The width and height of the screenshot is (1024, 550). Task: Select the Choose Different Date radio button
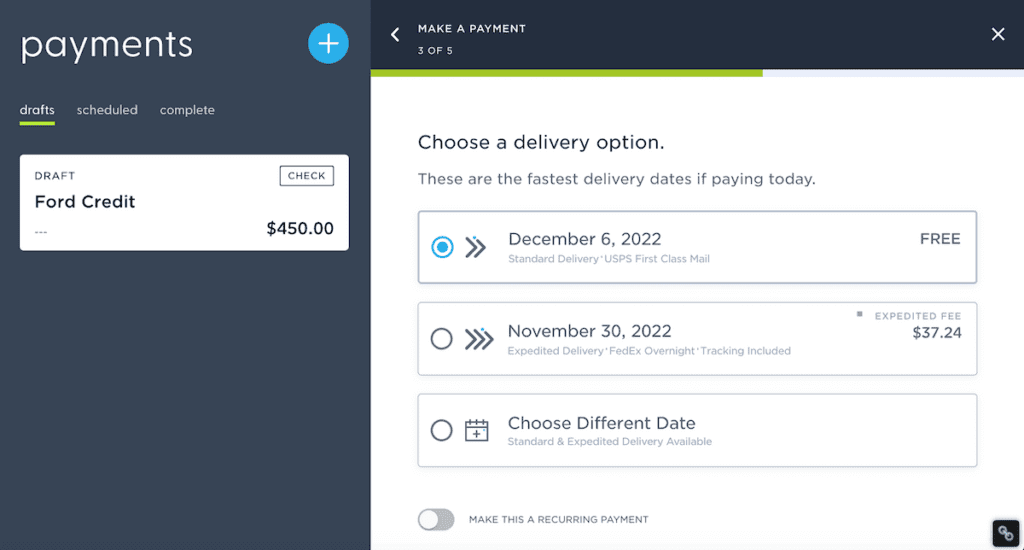click(x=441, y=430)
